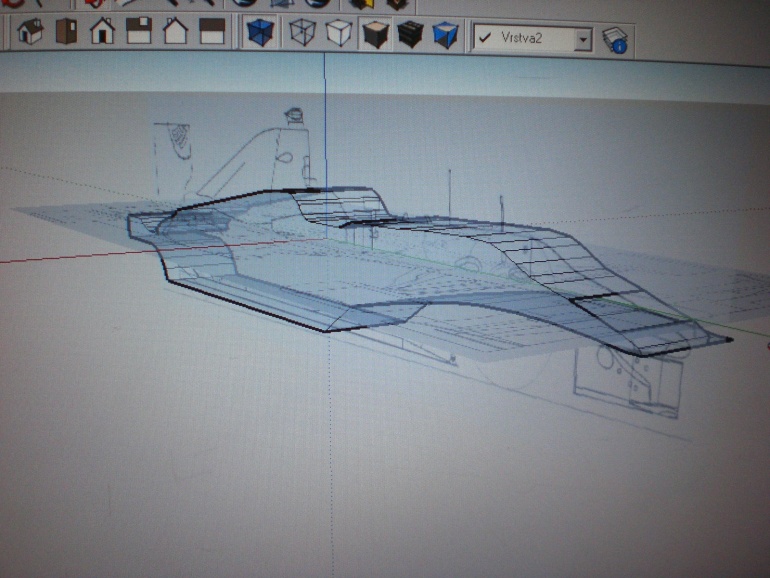This screenshot has height=578, width=770.
Task: Toggle X-ray face style off
Action: 260,32
